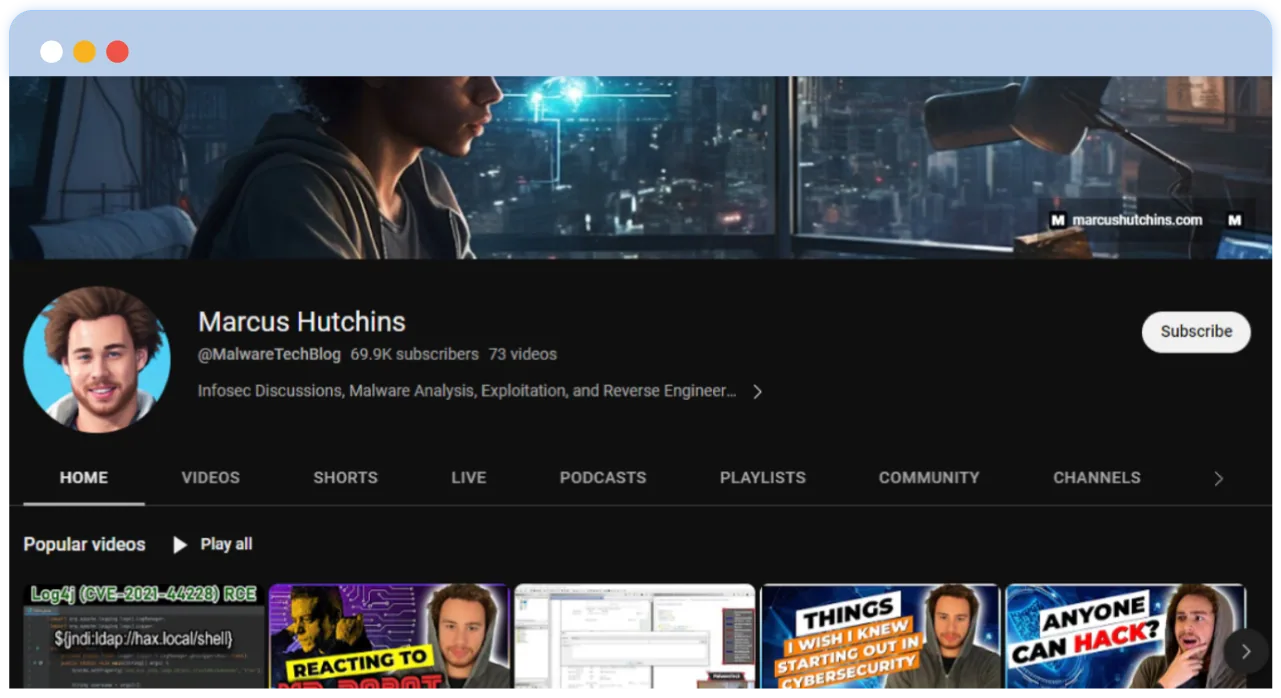Viewport: 1281px width, 698px height.
Task: Open the Reacting To Mr Robot video thumbnail
Action: coord(389,636)
